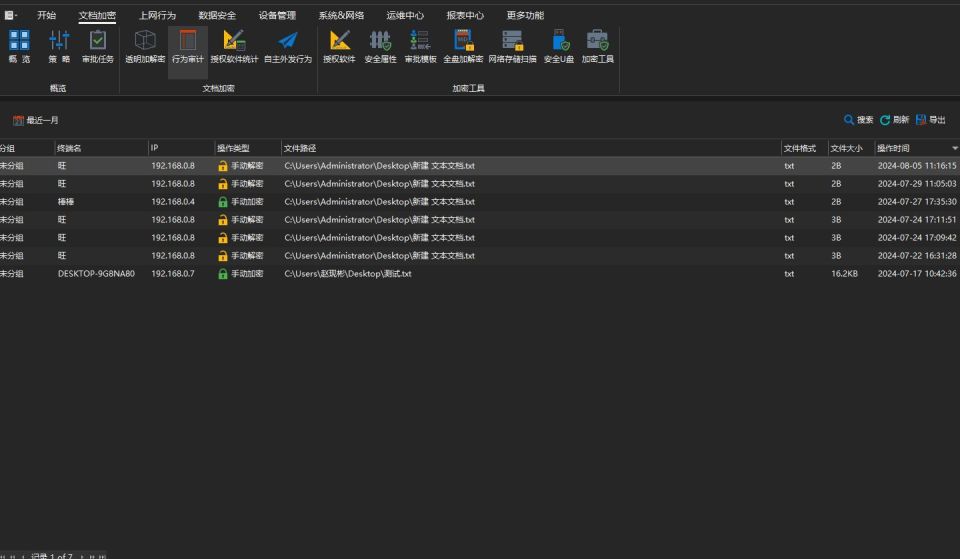
Task: Open the 报表中心 ribbon tab
Action: [x=465, y=15]
